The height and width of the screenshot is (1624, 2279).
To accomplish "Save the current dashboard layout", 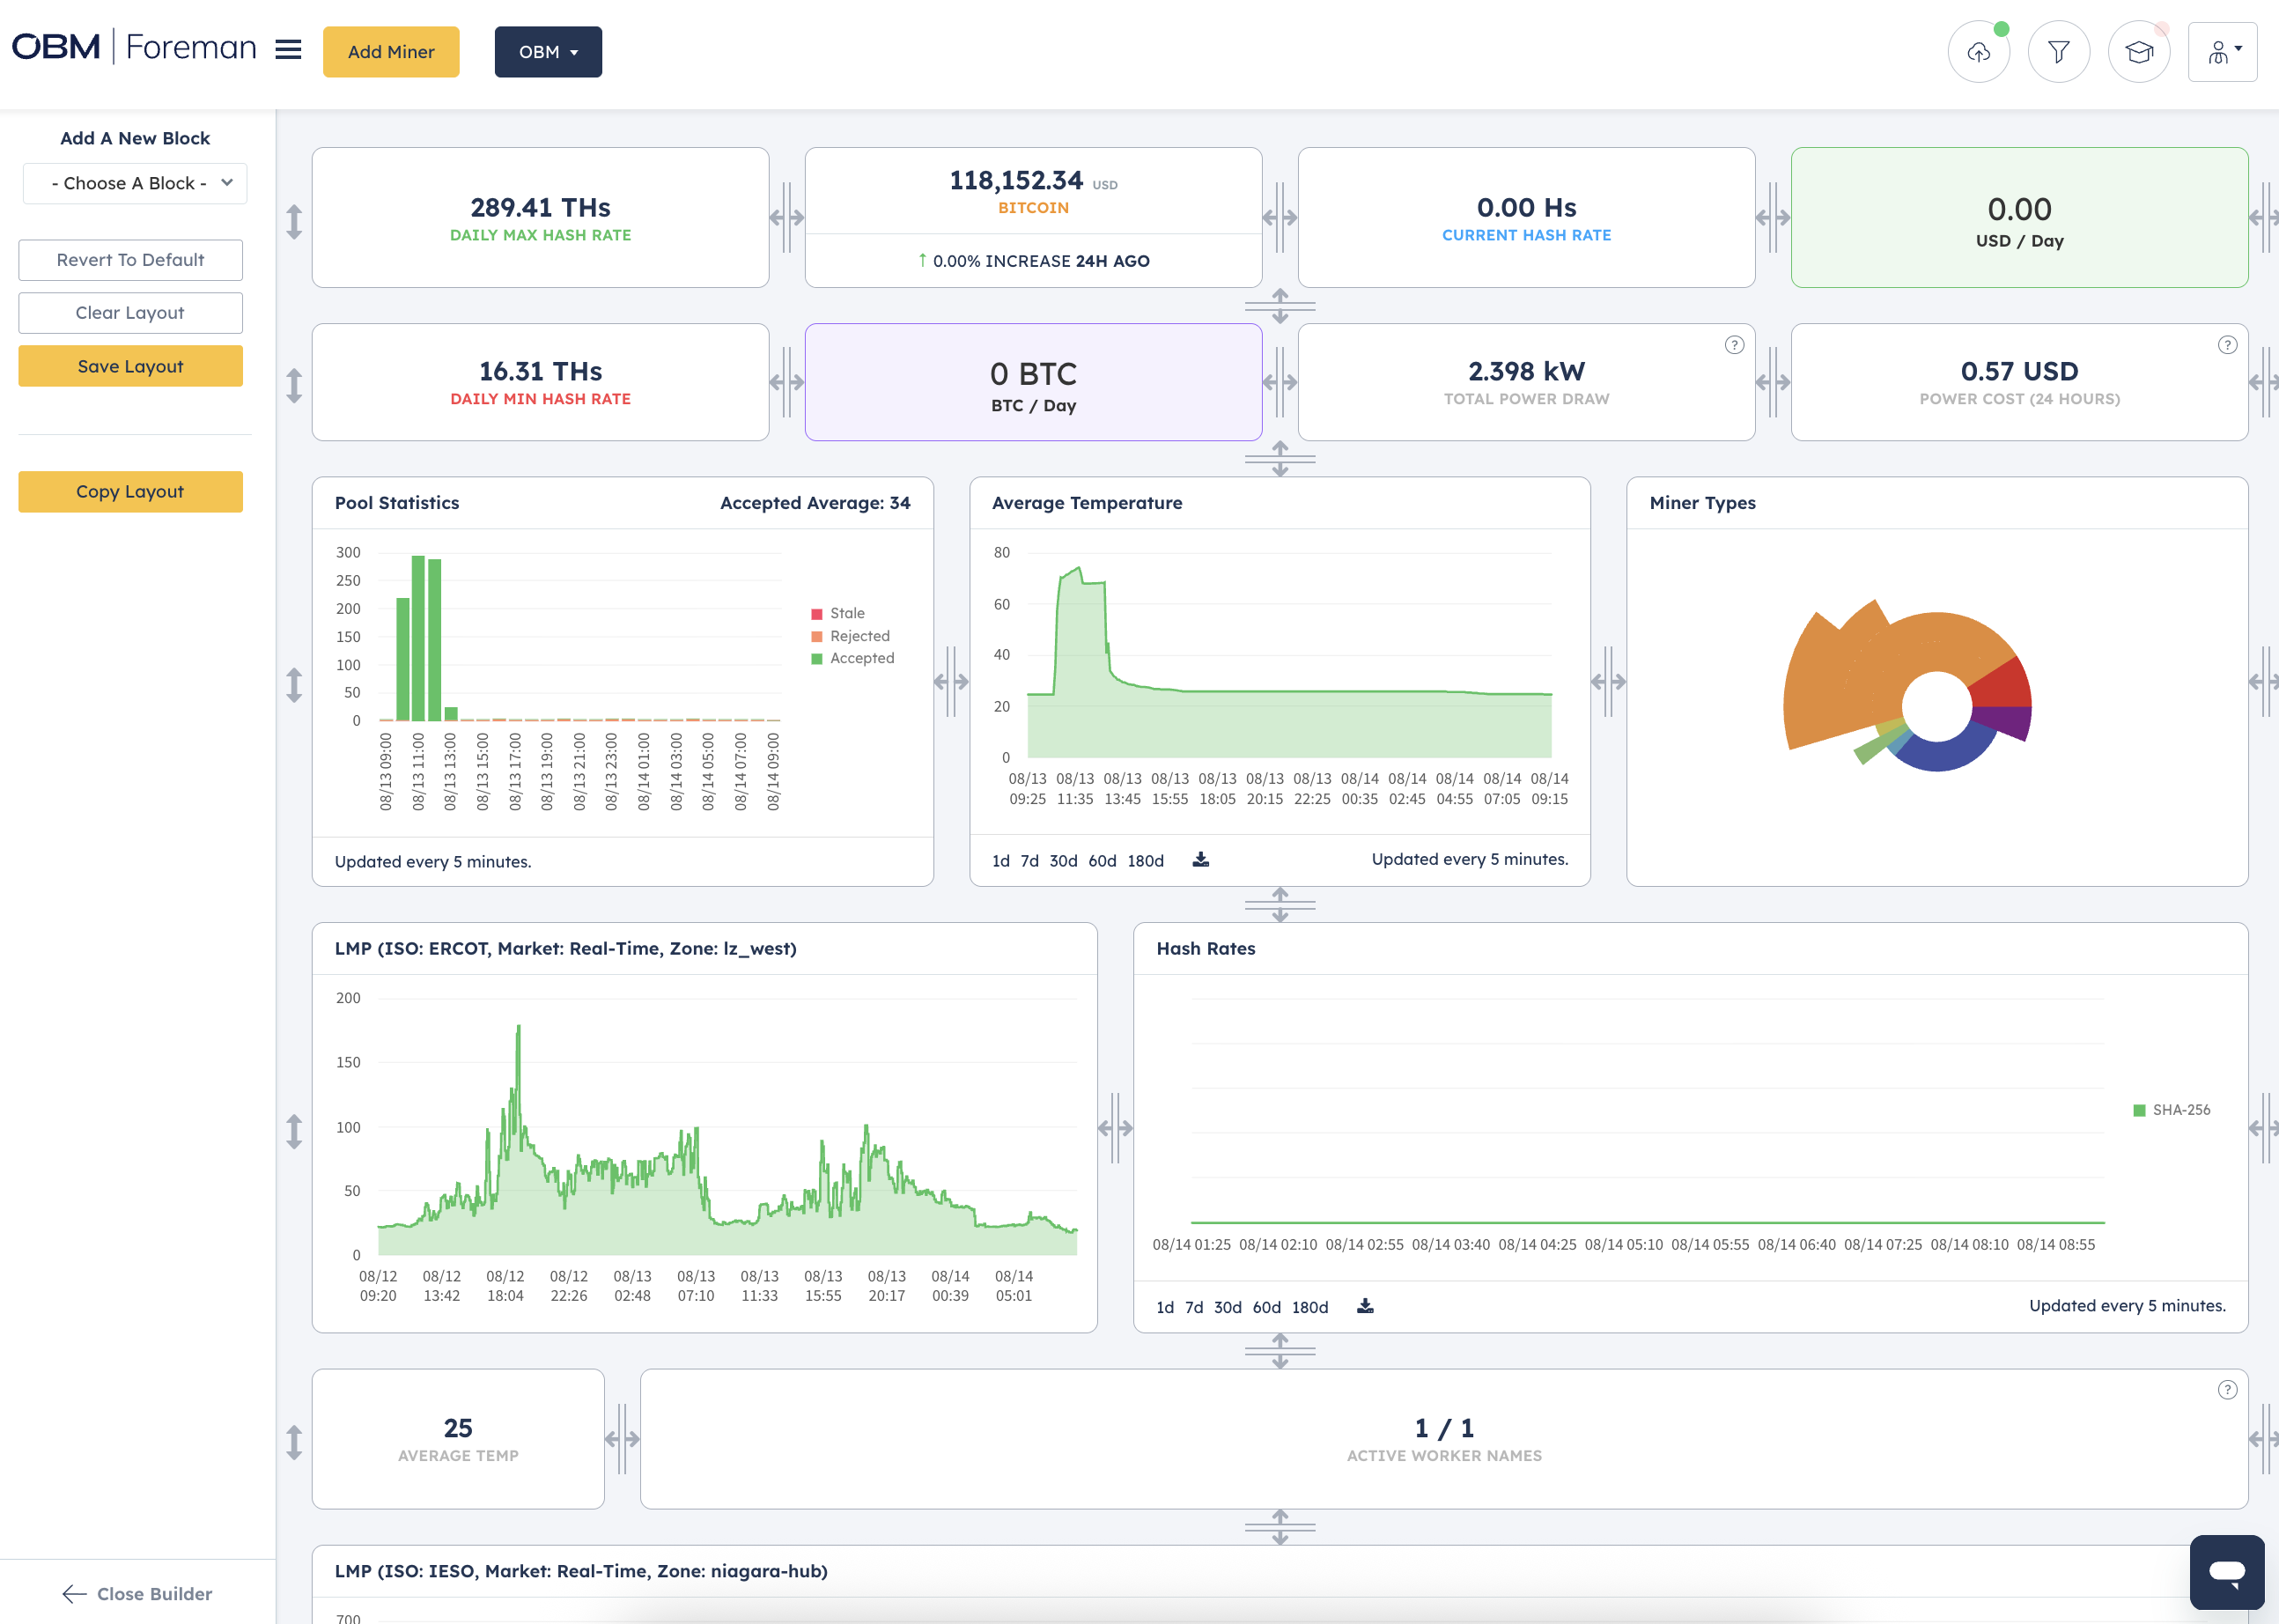I will 130,365.
